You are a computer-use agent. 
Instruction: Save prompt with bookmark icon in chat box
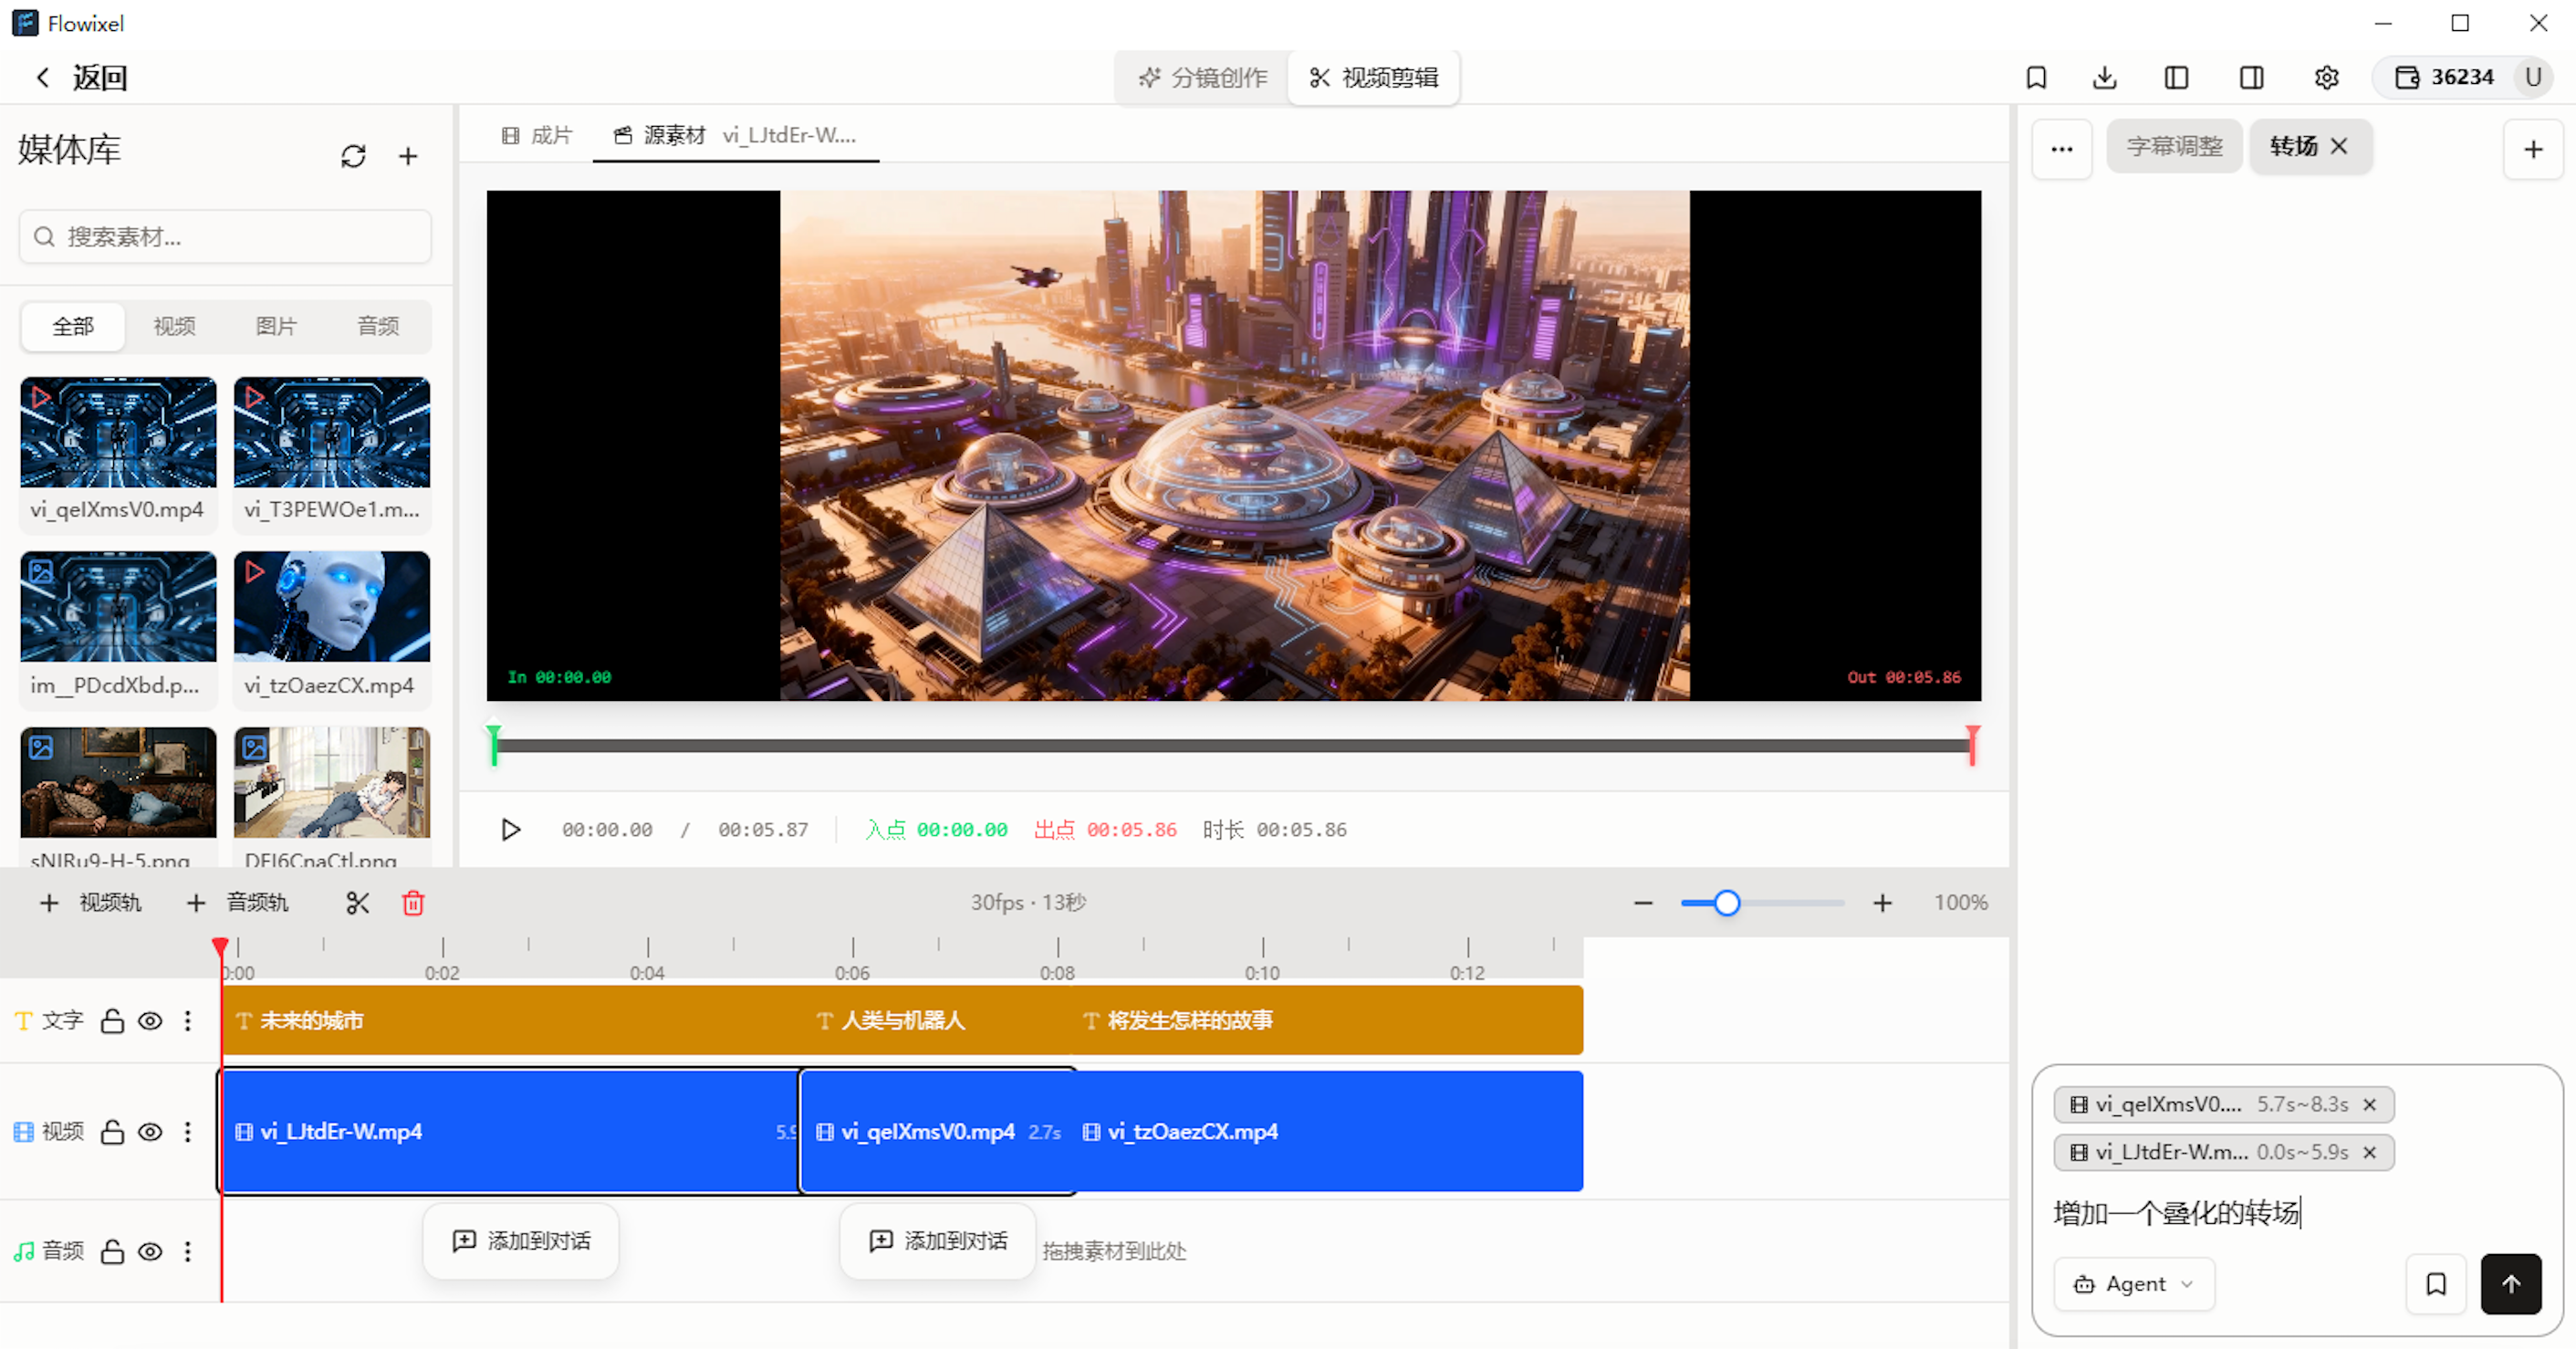(2436, 1283)
